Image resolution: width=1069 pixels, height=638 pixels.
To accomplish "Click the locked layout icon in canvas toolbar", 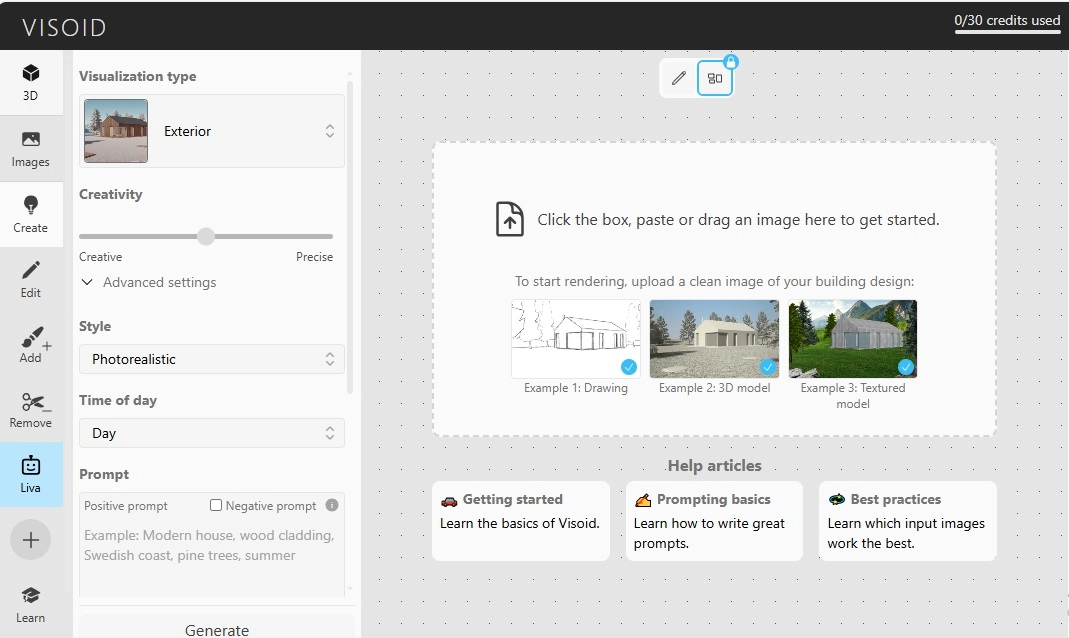I will point(715,78).
